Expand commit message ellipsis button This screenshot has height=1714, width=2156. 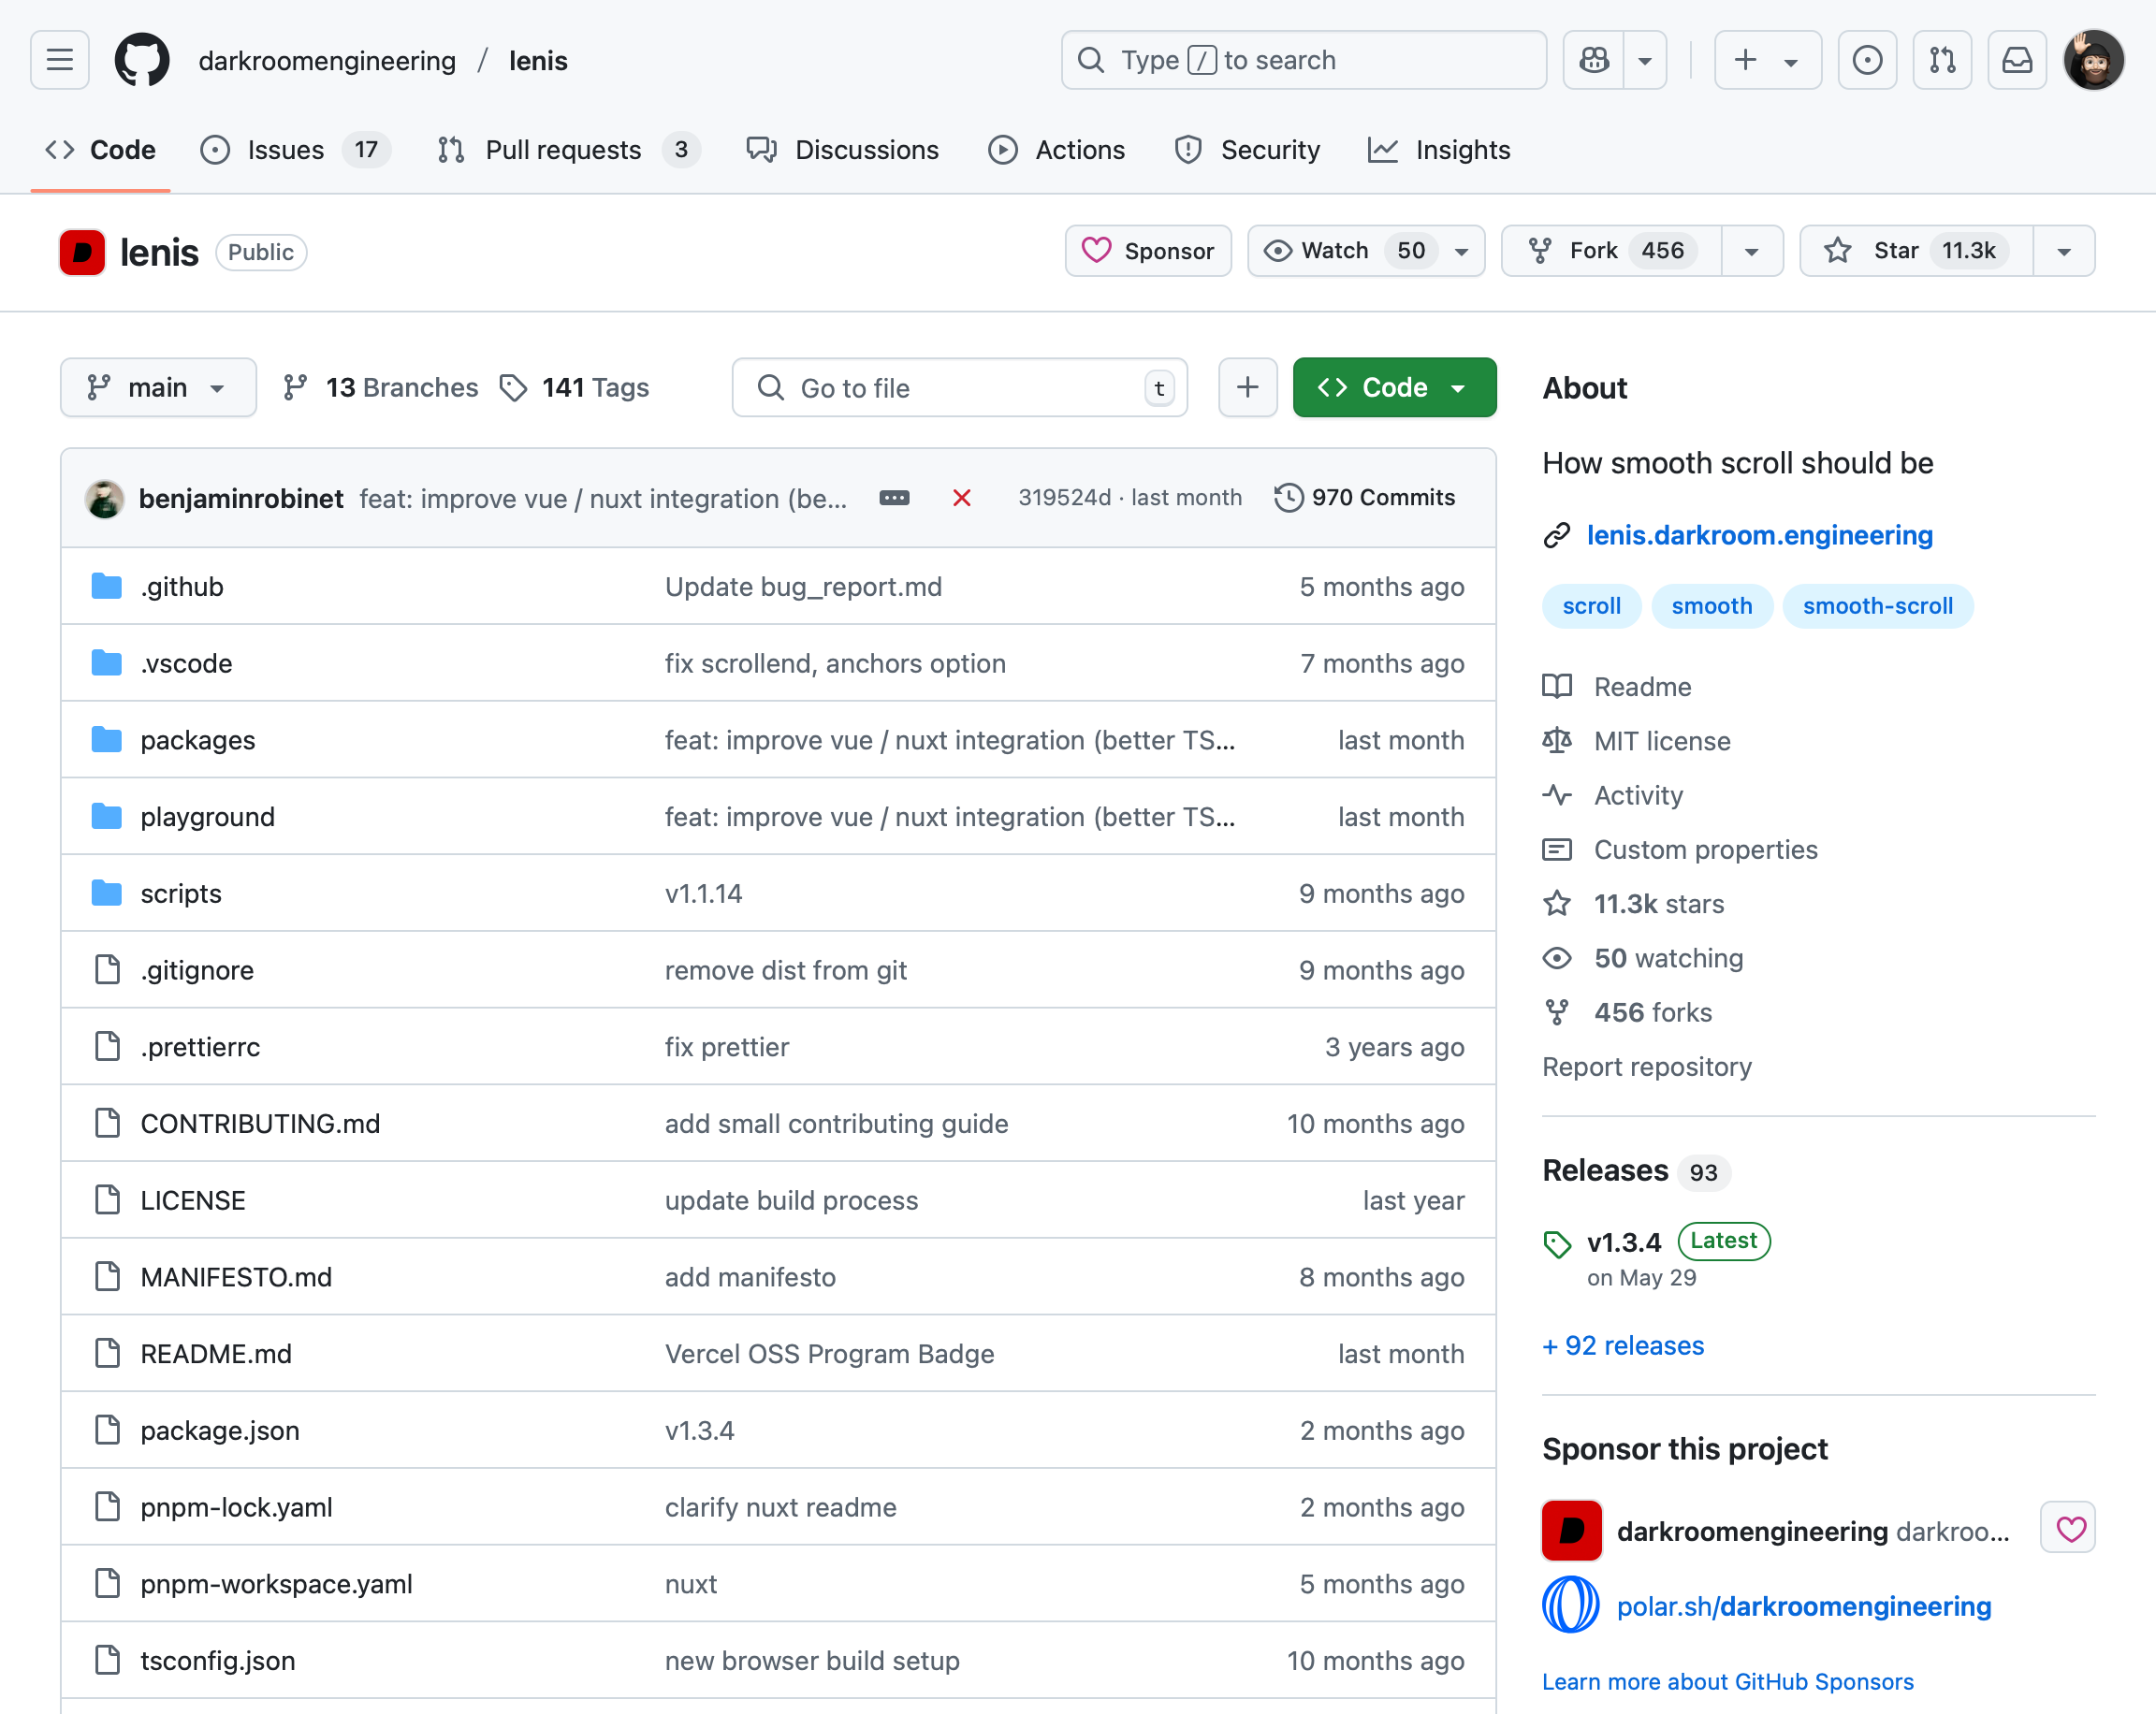click(x=894, y=498)
